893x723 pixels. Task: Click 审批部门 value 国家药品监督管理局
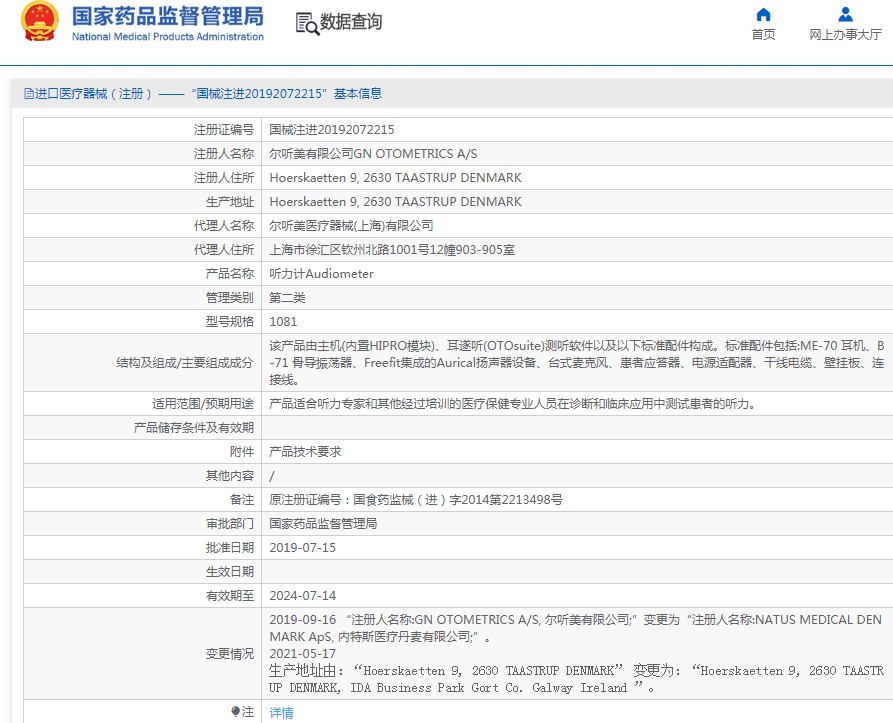point(323,523)
